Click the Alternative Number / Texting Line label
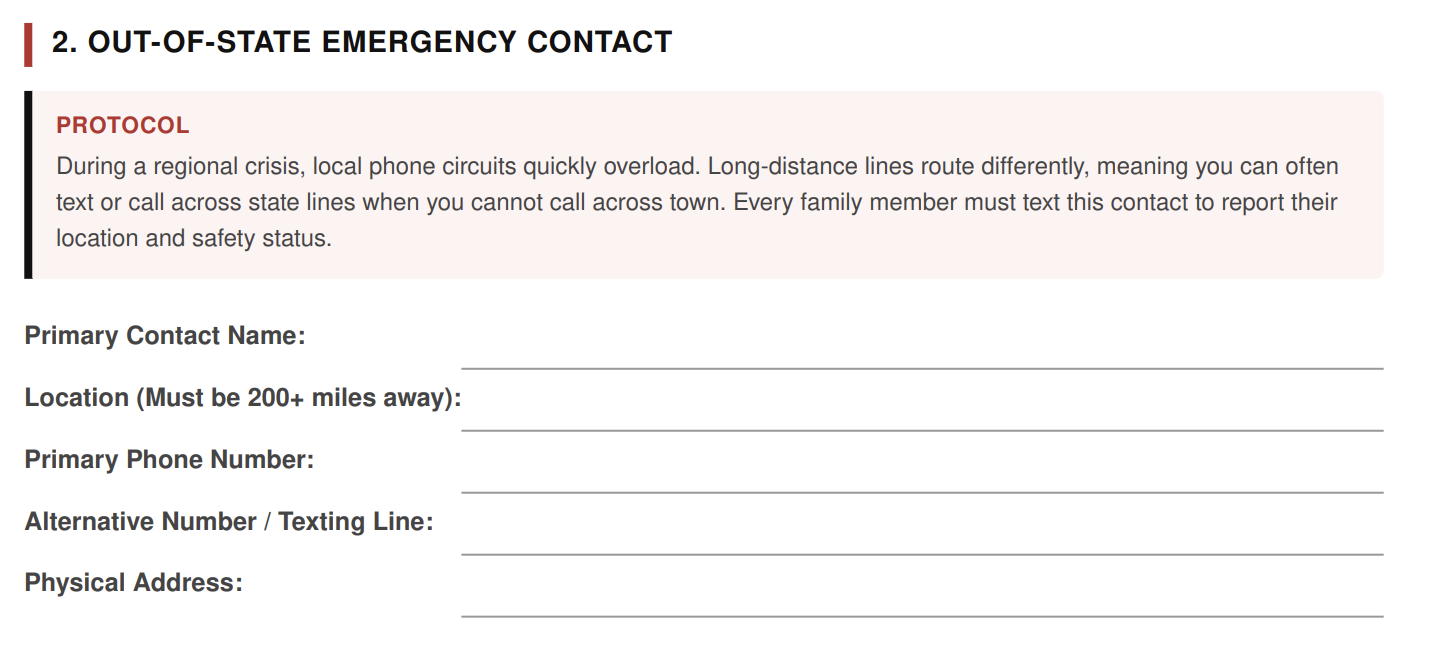Viewport: 1438px width, 660px height. click(229, 522)
